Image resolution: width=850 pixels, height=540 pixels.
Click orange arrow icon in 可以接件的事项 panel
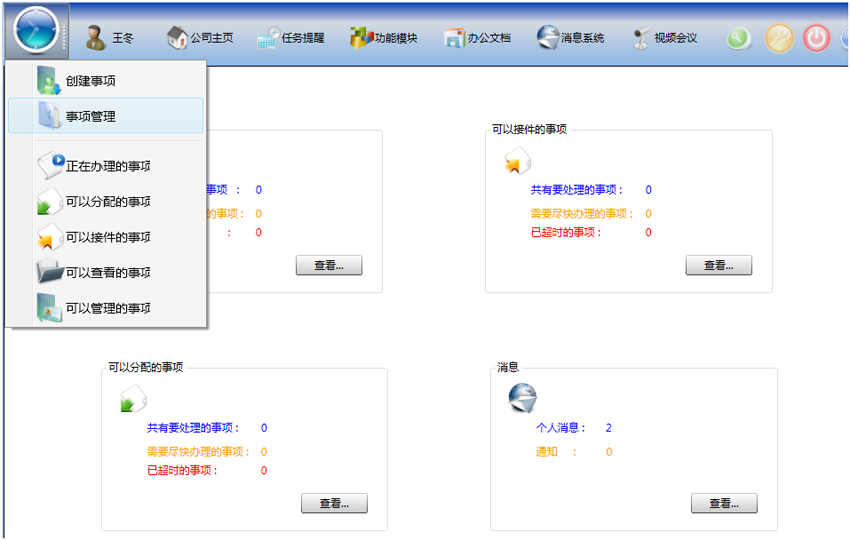click(x=517, y=161)
